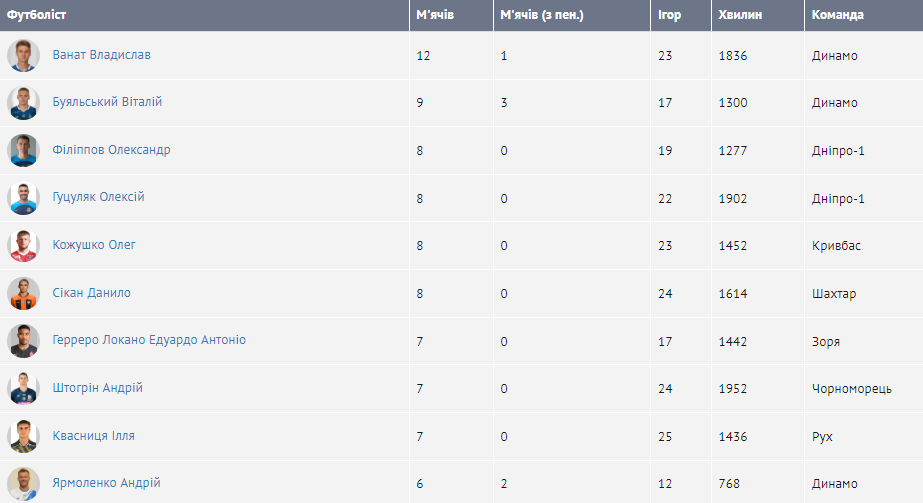The height and width of the screenshot is (503, 923).
Task: Open Ванат Владислав player profile link
Action: (102, 55)
